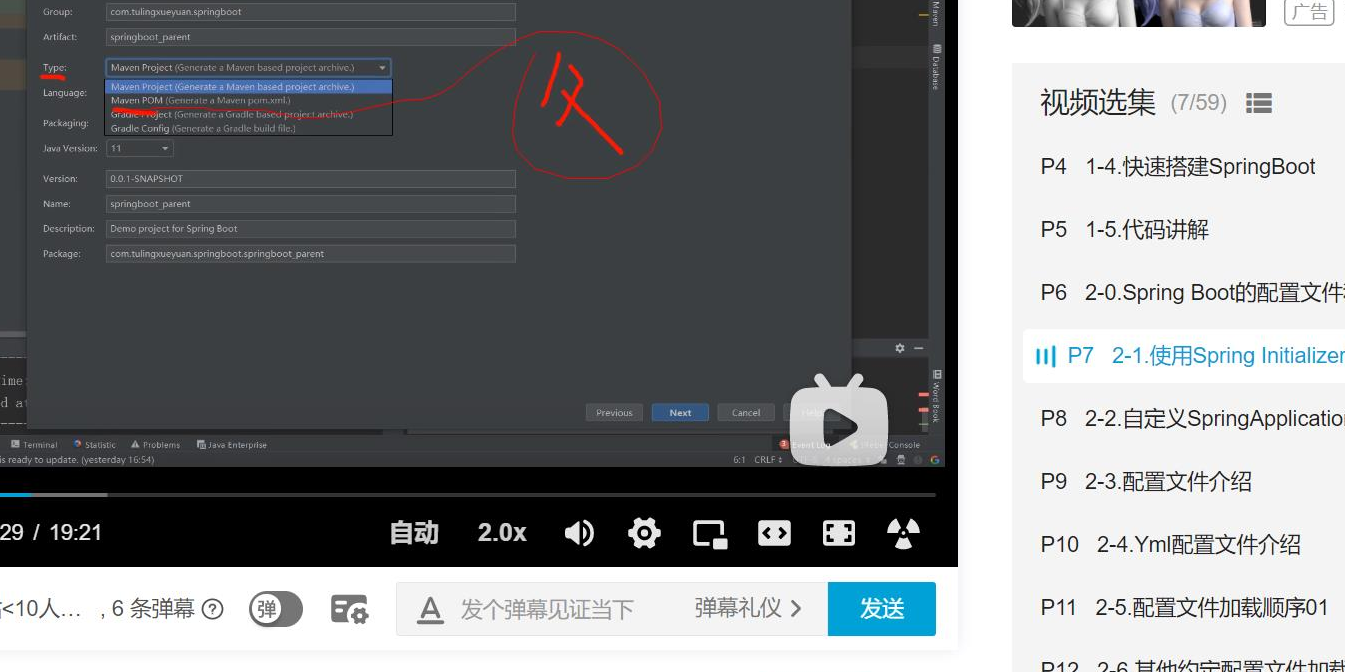Click the 发送 button
This screenshot has width=1345, height=672.
click(882, 609)
